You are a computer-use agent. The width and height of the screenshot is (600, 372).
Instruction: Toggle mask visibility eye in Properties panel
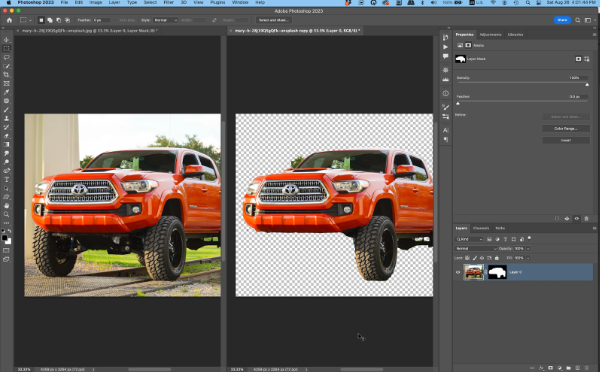click(577, 219)
